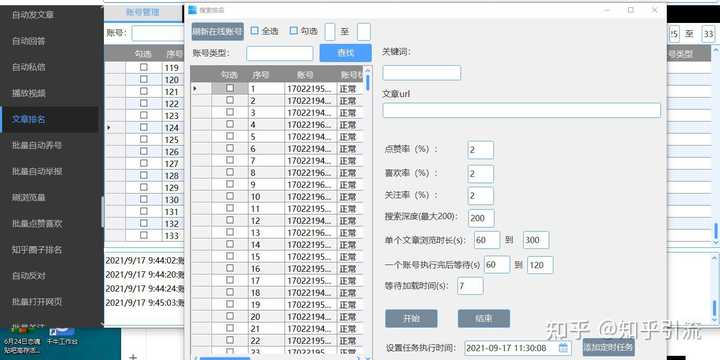Click the 文章url input field
The image size is (720, 360).
[522, 110]
